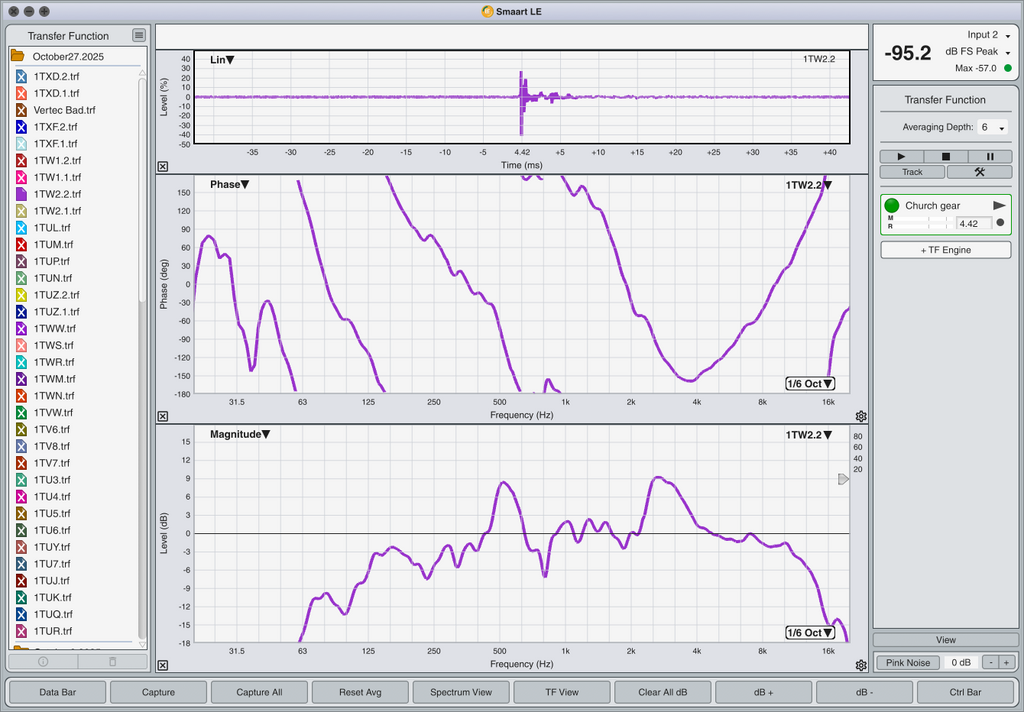
Task: Select the Vertec Bad.trf trace
Action: [64, 110]
